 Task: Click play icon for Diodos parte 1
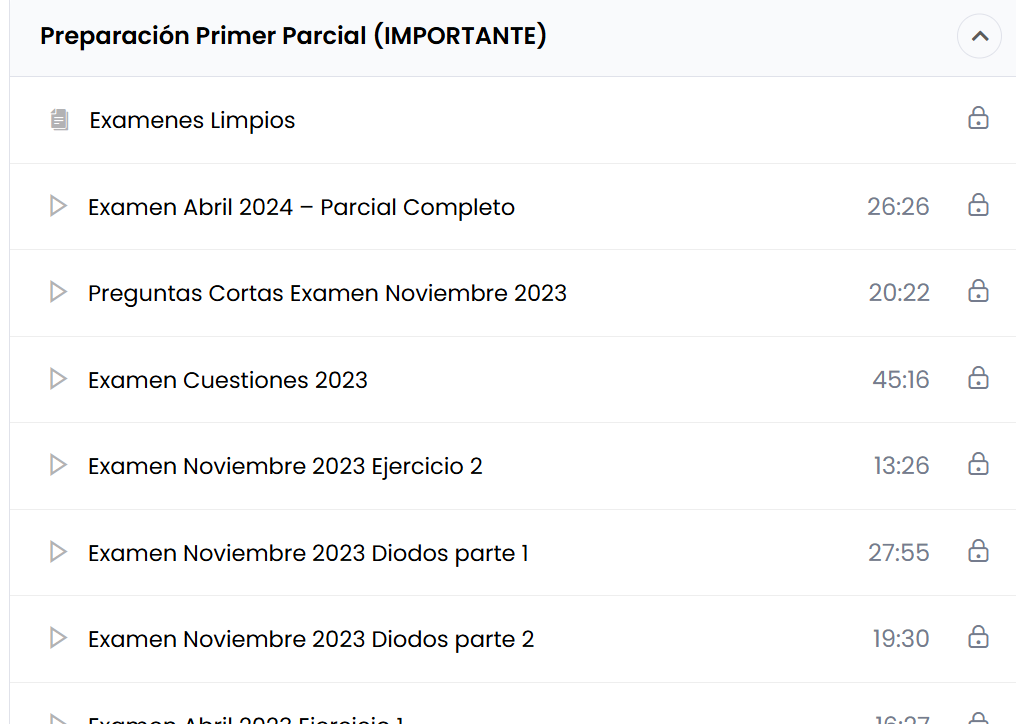(58, 552)
